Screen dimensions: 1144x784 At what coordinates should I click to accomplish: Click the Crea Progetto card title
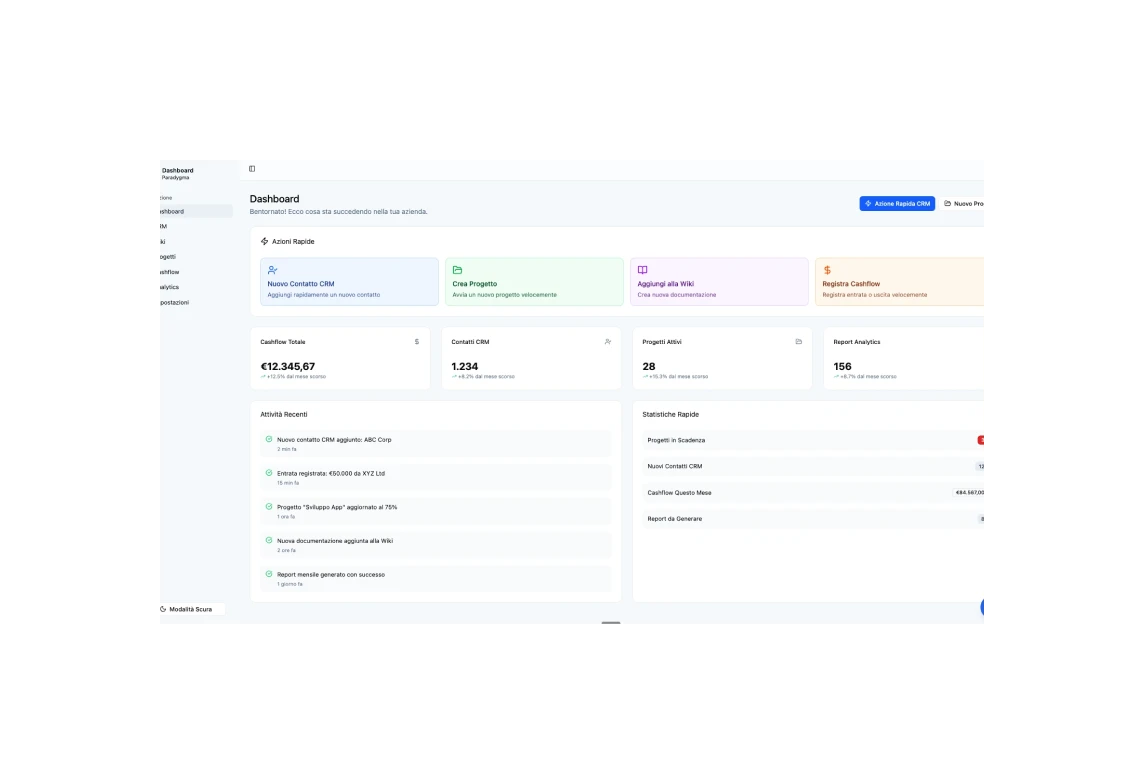point(474,284)
